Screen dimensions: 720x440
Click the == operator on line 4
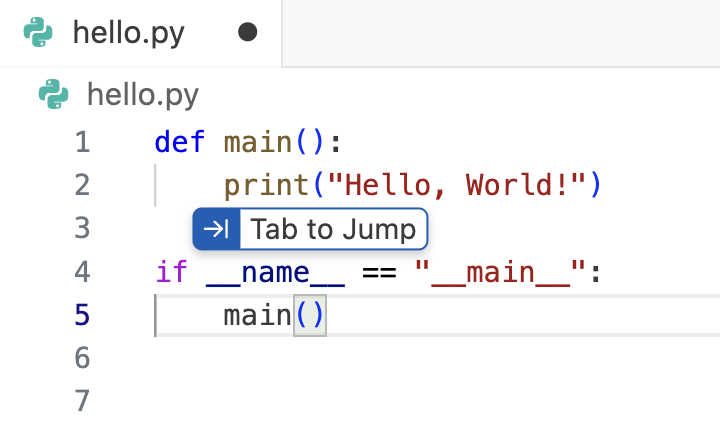tap(379, 273)
